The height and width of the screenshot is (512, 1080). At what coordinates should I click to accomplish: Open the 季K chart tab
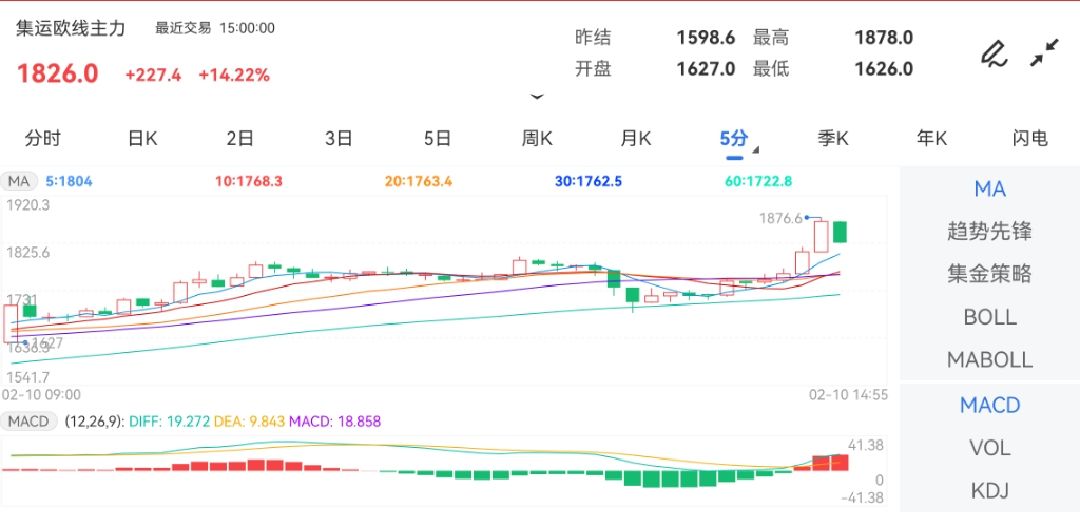[x=833, y=139]
